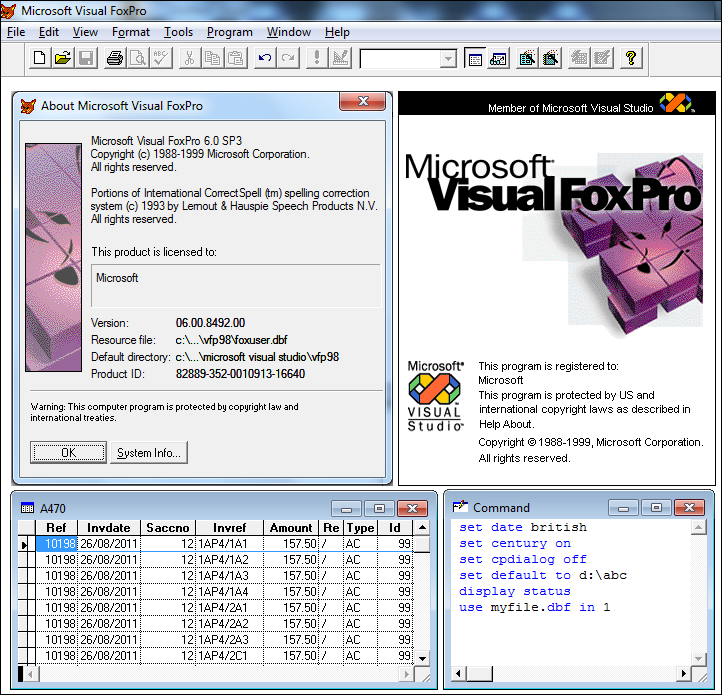Open the Program menu
The image size is (722, 695).
click(x=229, y=32)
